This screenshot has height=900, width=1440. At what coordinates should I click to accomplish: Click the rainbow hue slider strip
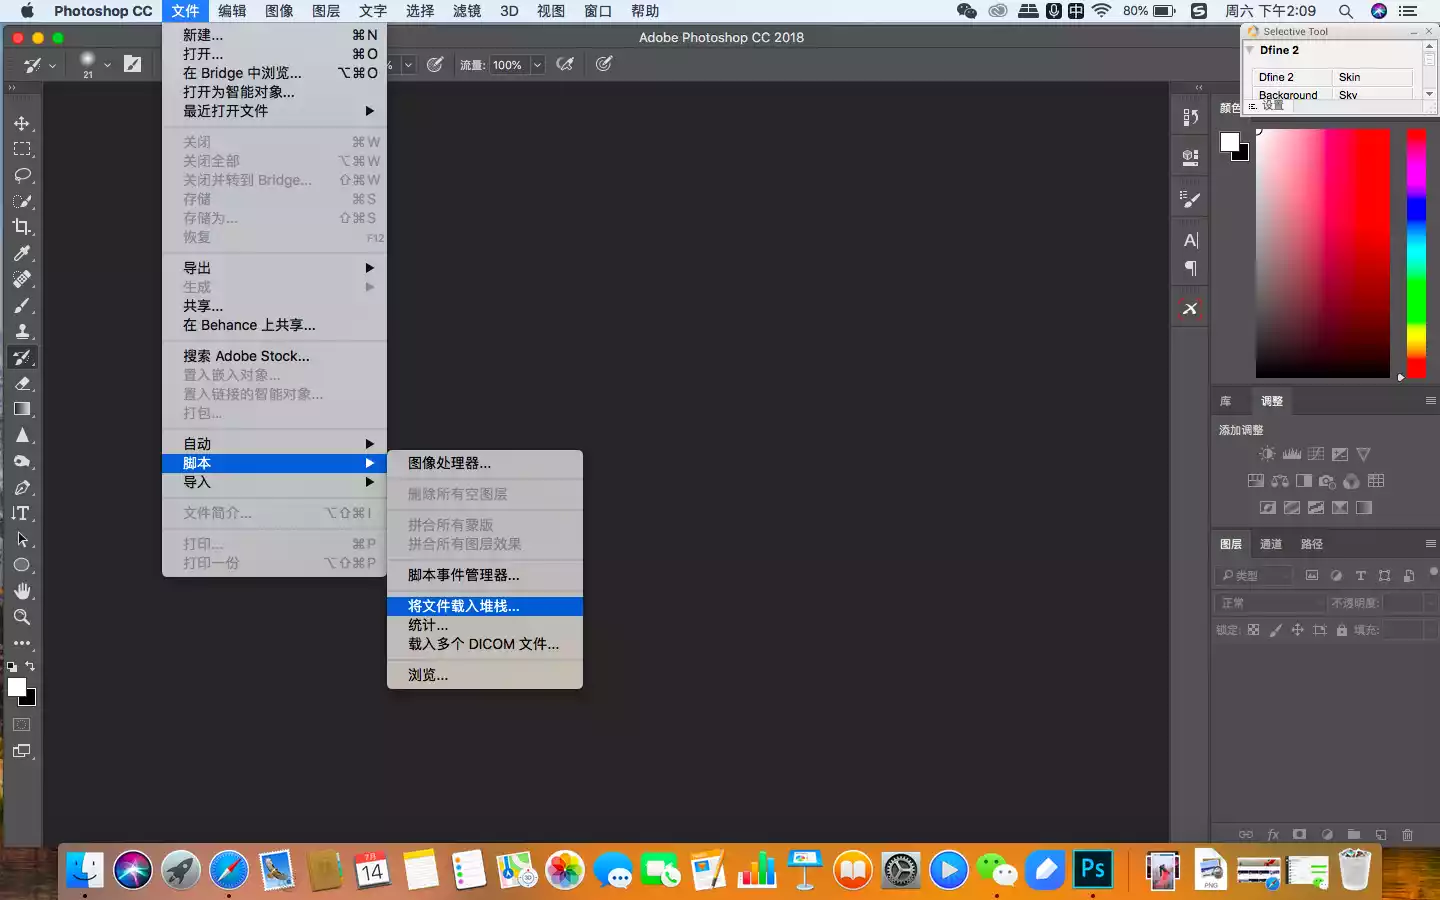click(1416, 252)
